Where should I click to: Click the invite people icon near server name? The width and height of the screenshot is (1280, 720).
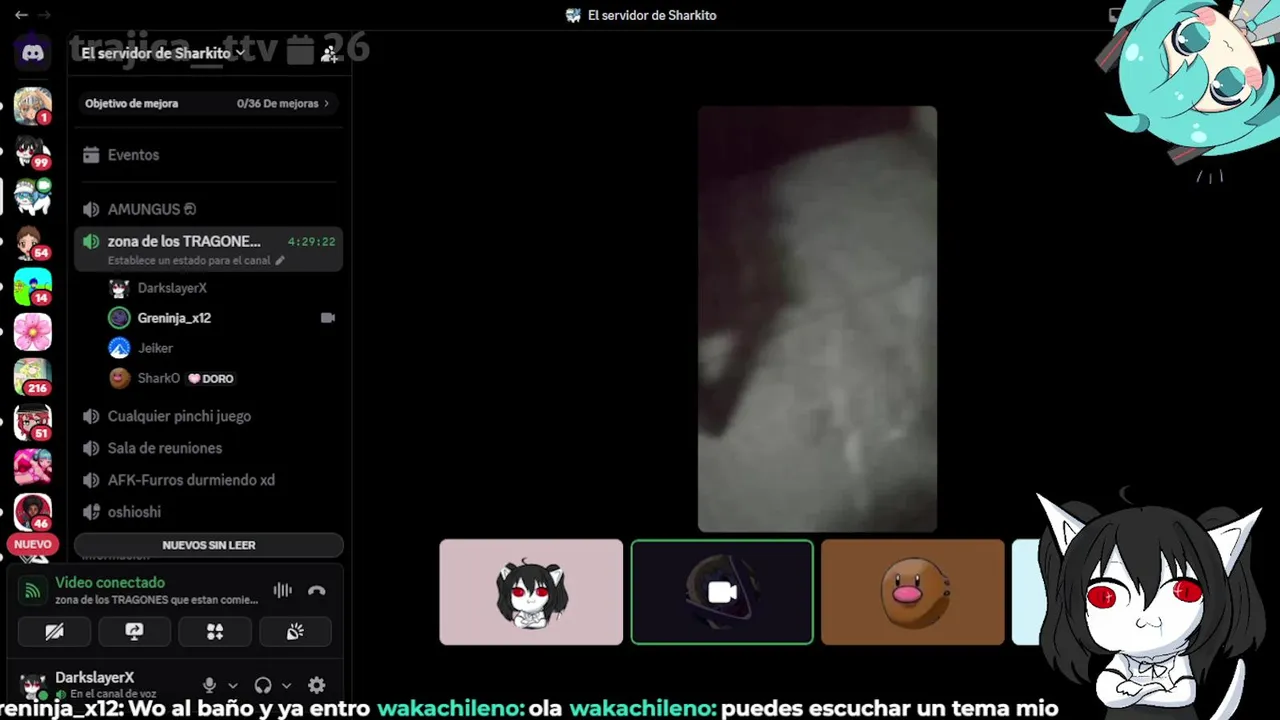coord(329,53)
